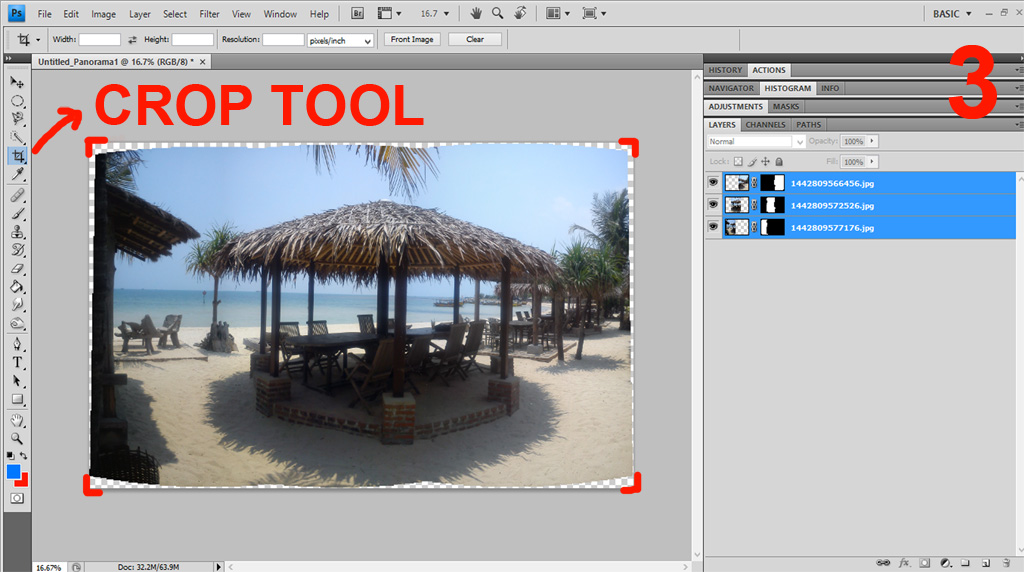This screenshot has height=572, width=1024.
Task: Open the File menu
Action: [44, 14]
